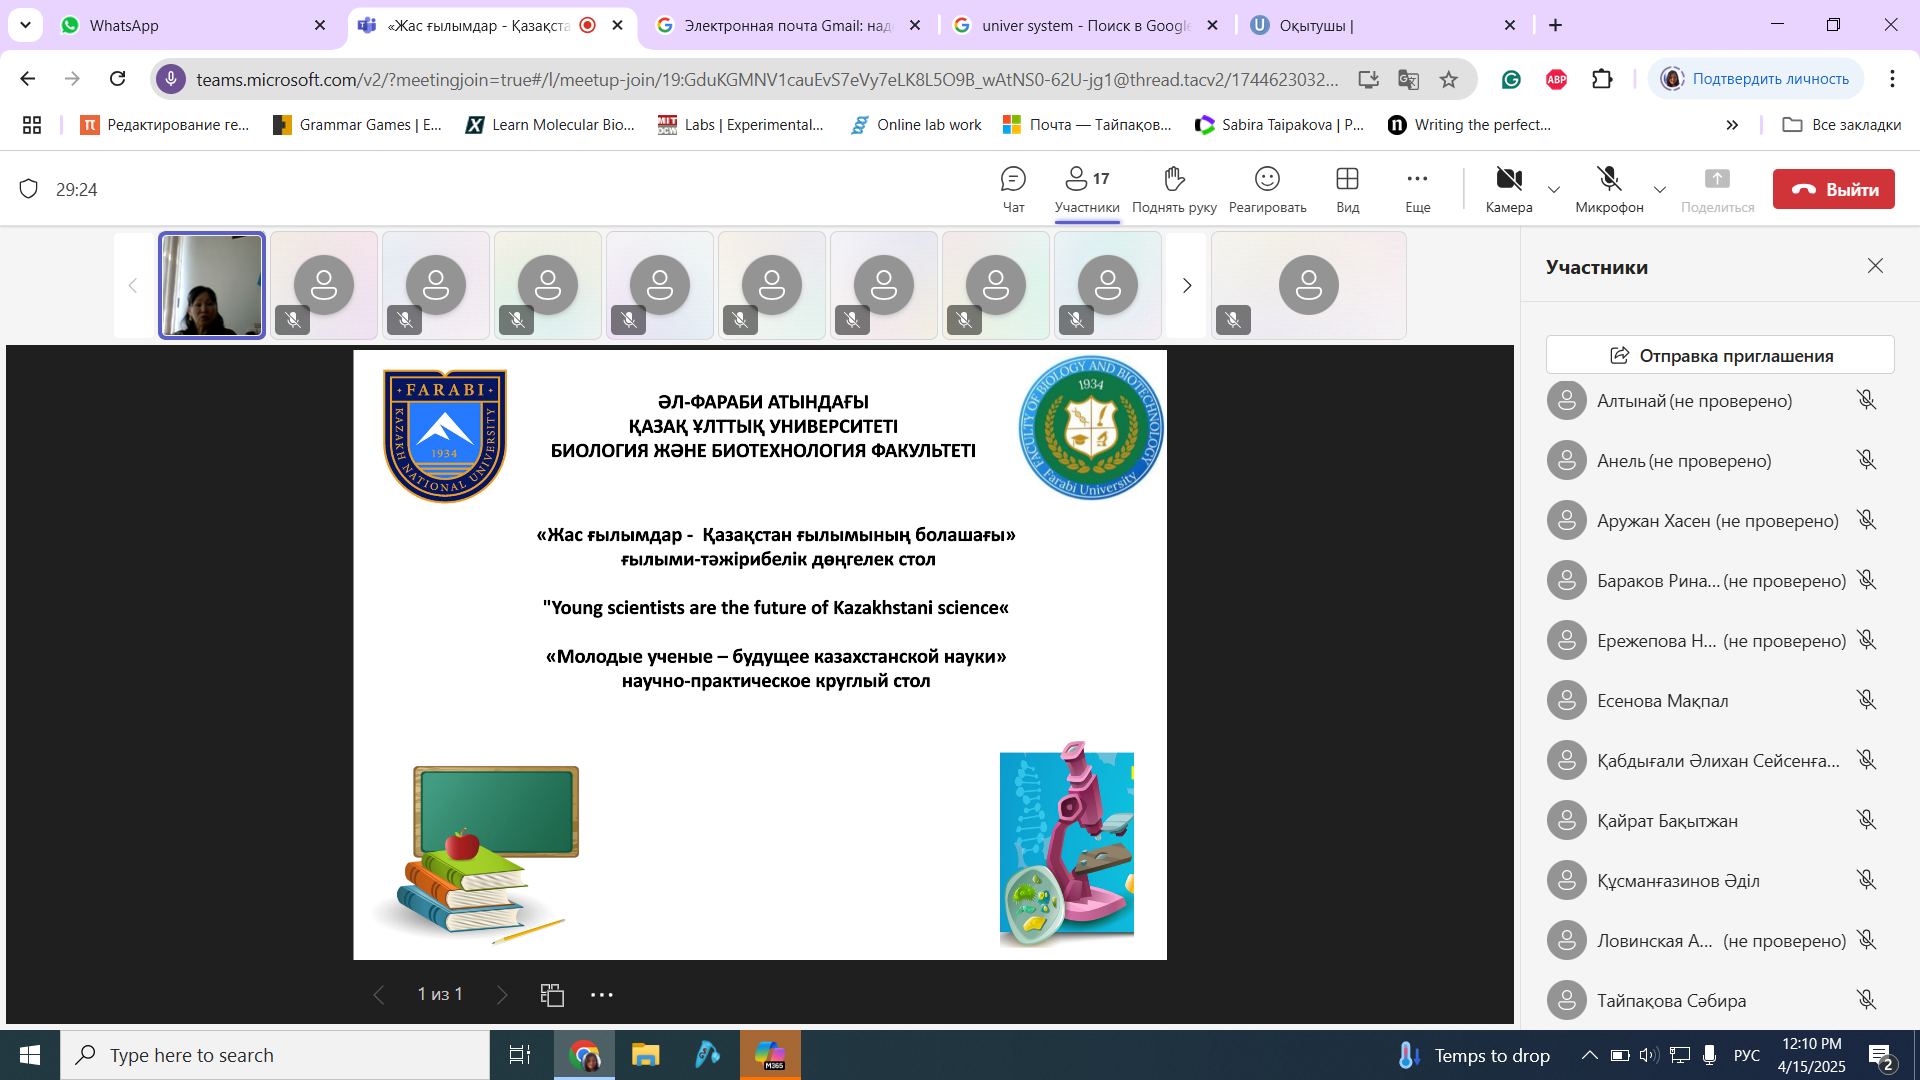Click the address bar URL field
1920x1080 pixels.
(766, 79)
